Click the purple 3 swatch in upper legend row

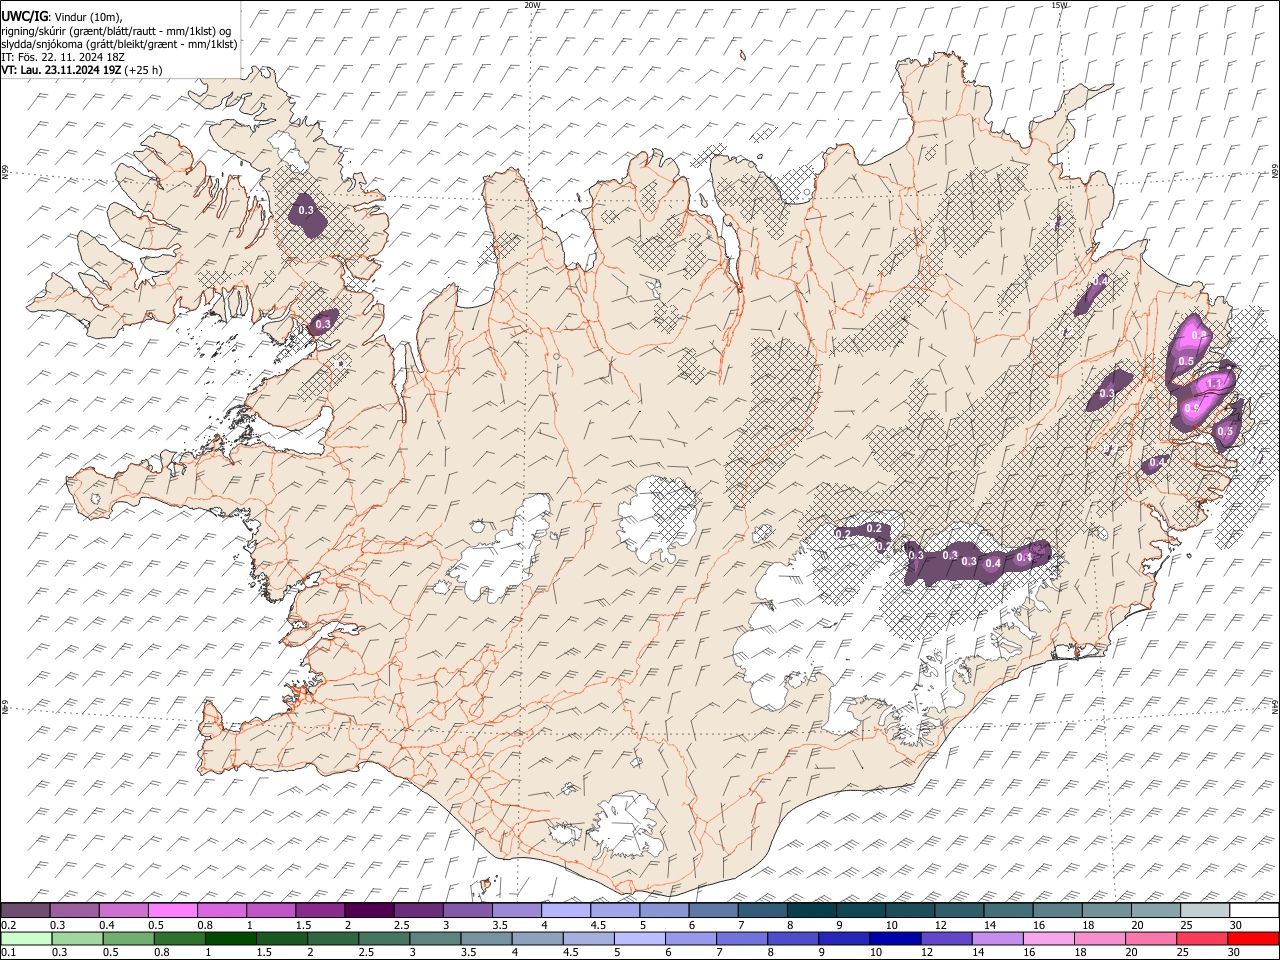(x=467, y=910)
